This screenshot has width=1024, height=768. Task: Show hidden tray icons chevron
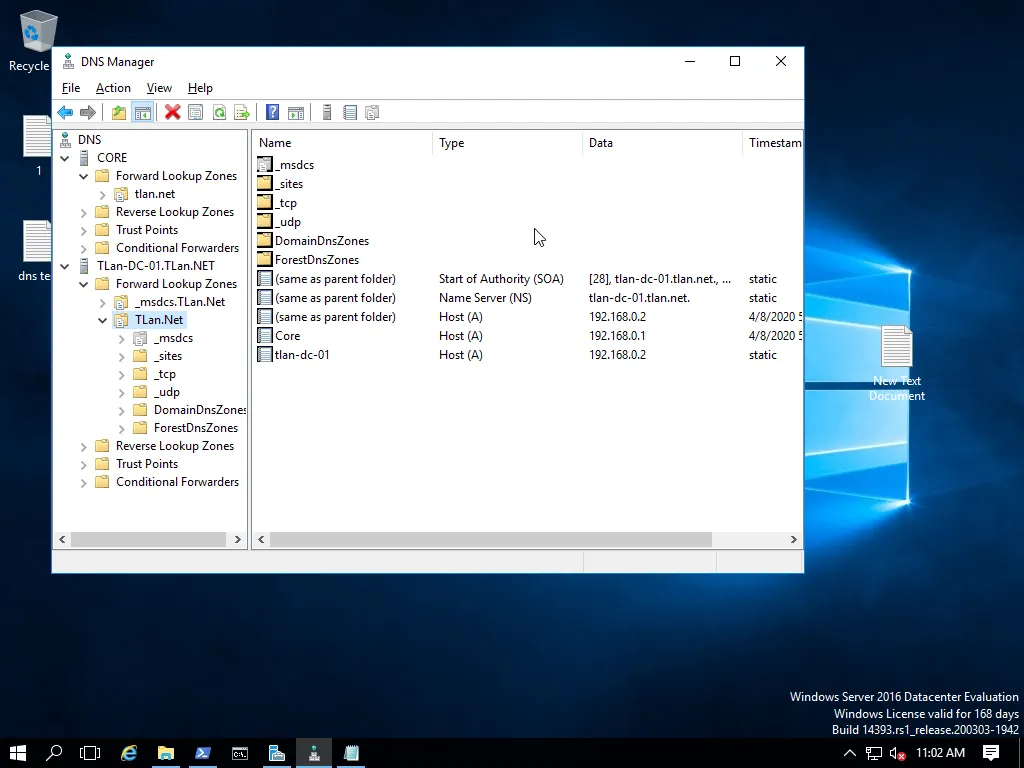[x=850, y=754]
